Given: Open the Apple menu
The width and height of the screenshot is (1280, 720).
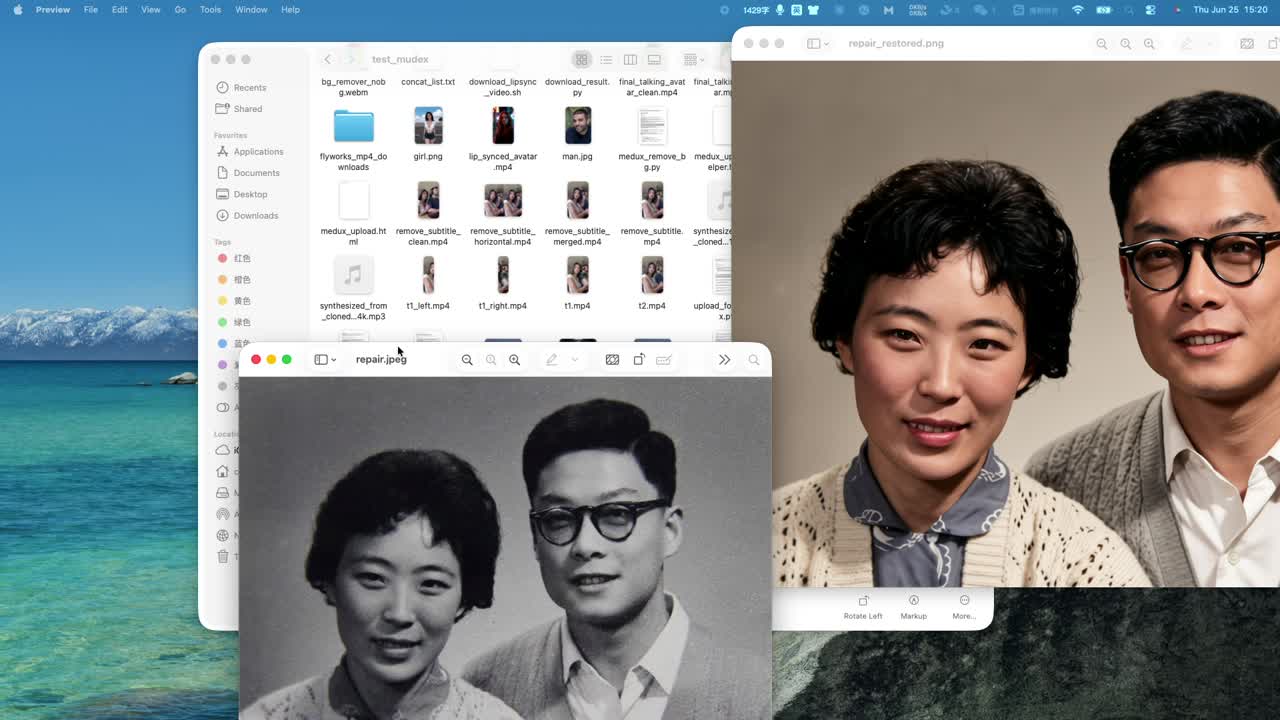Looking at the screenshot, I should 17,9.
